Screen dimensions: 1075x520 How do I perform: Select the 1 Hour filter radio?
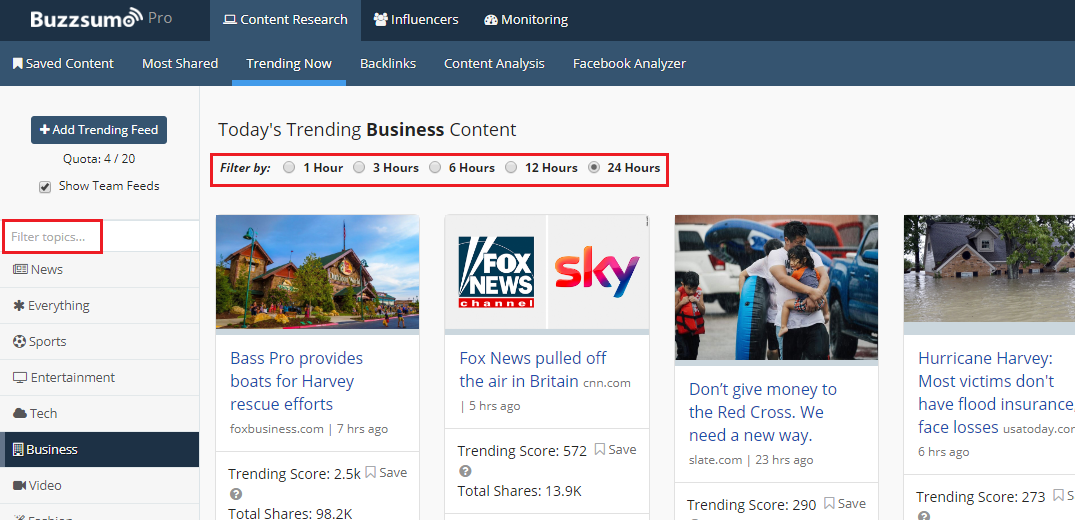click(289, 167)
